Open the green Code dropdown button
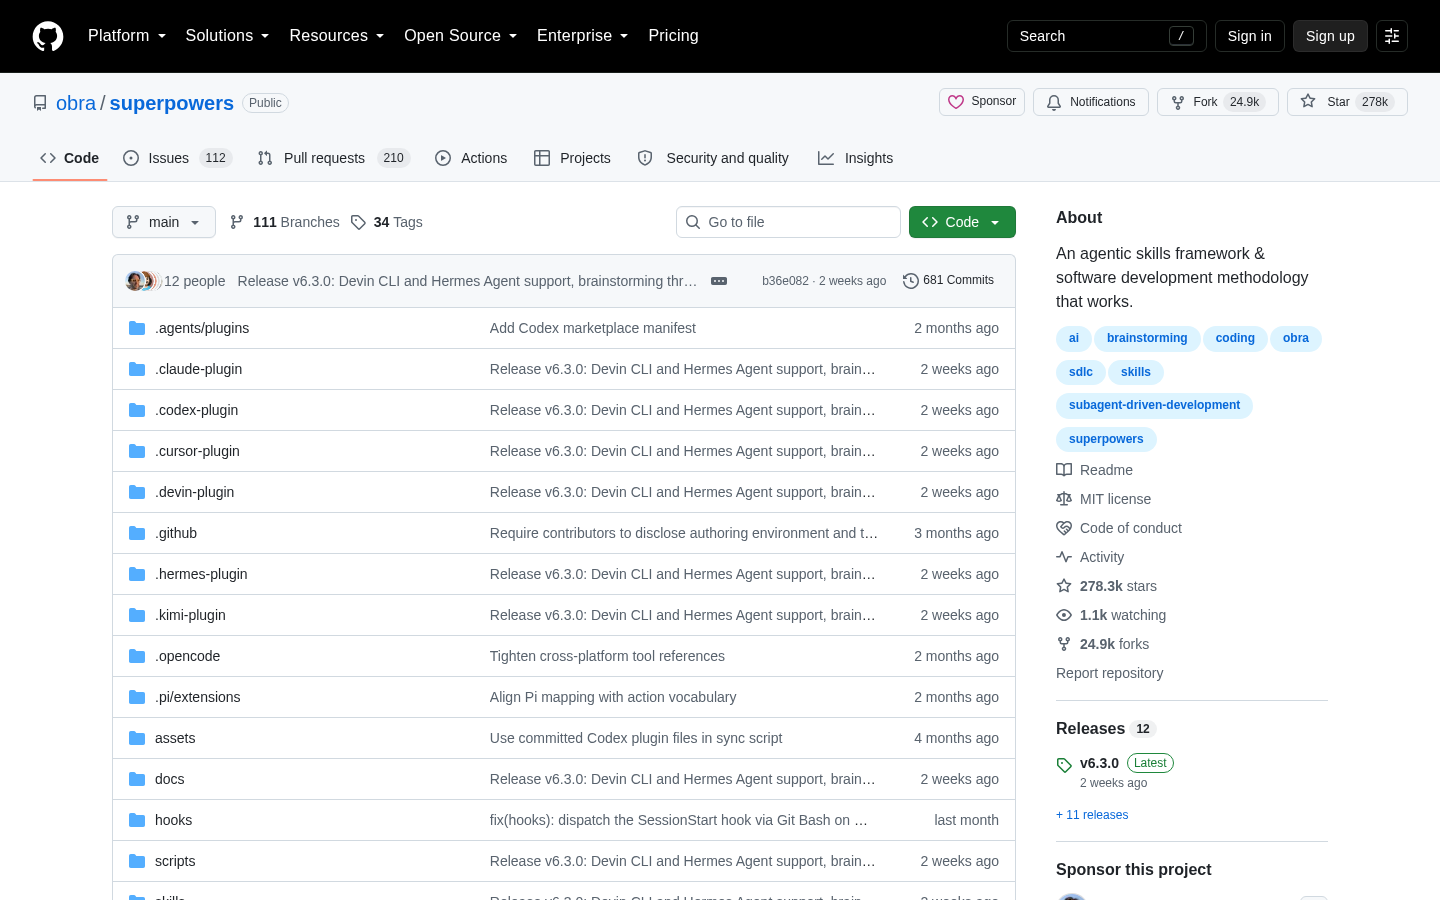 click(962, 222)
